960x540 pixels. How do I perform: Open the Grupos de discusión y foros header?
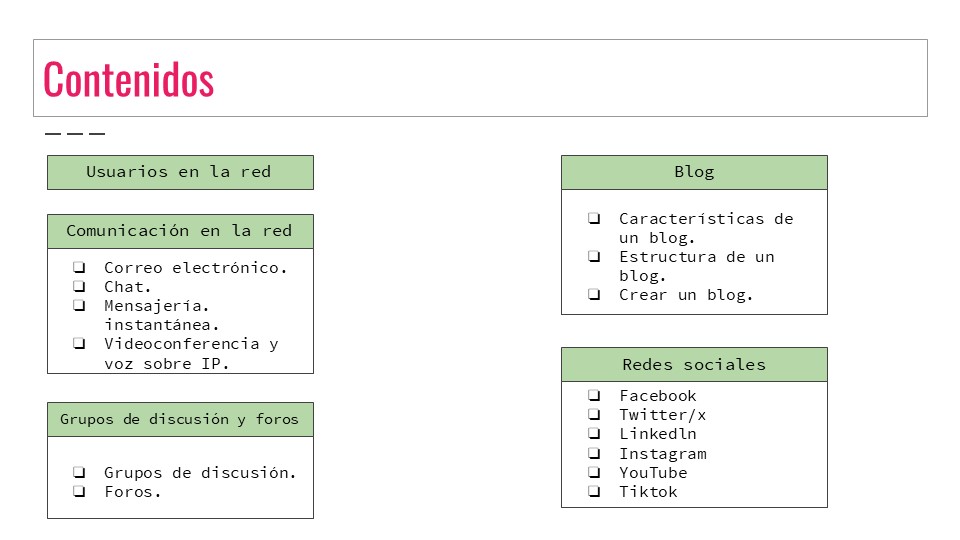(x=180, y=419)
